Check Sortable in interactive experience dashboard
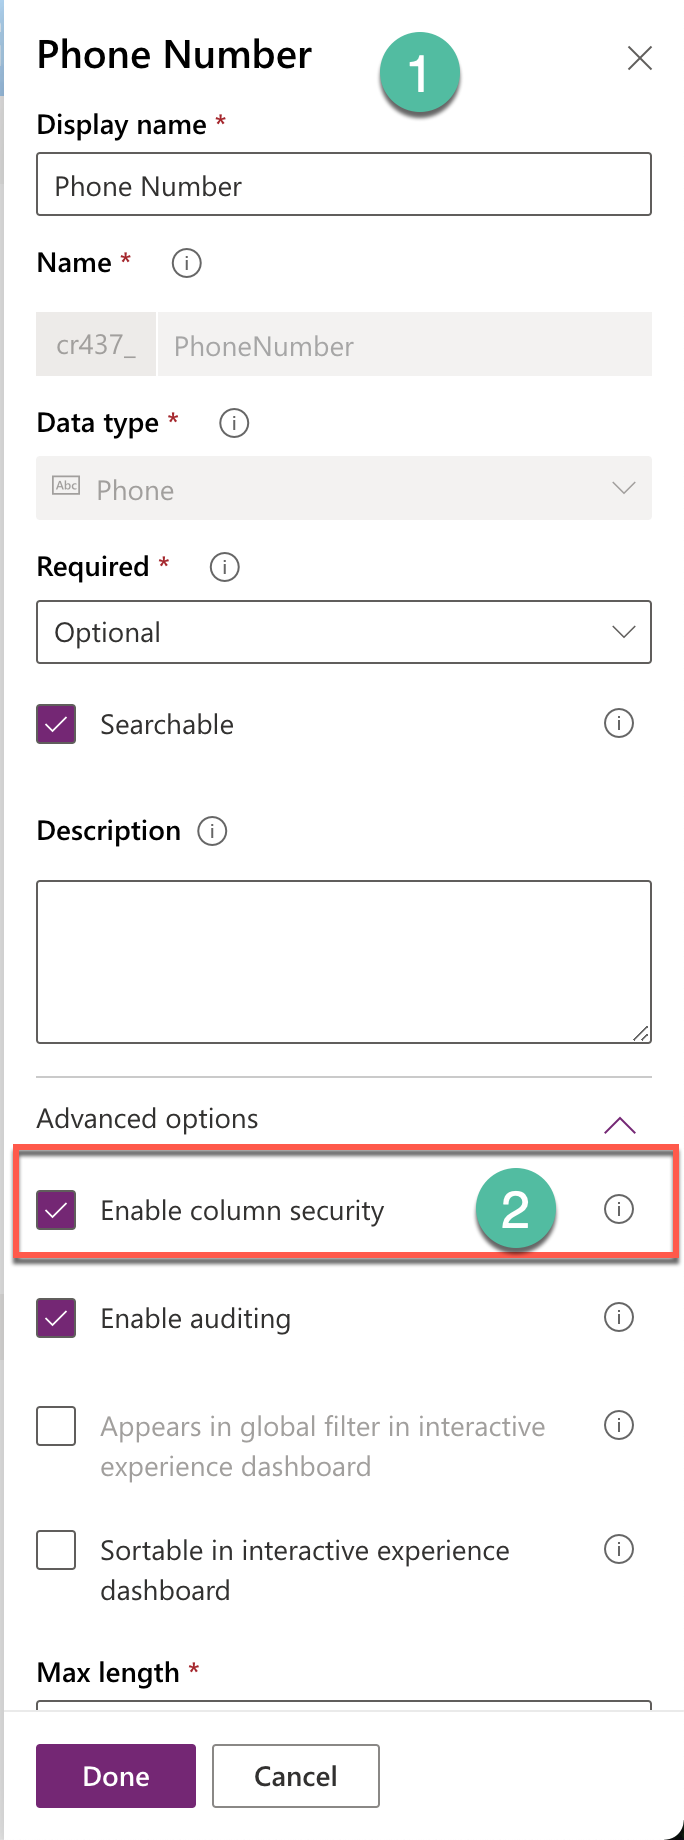Viewport: 684px width, 1840px height. point(56,1550)
